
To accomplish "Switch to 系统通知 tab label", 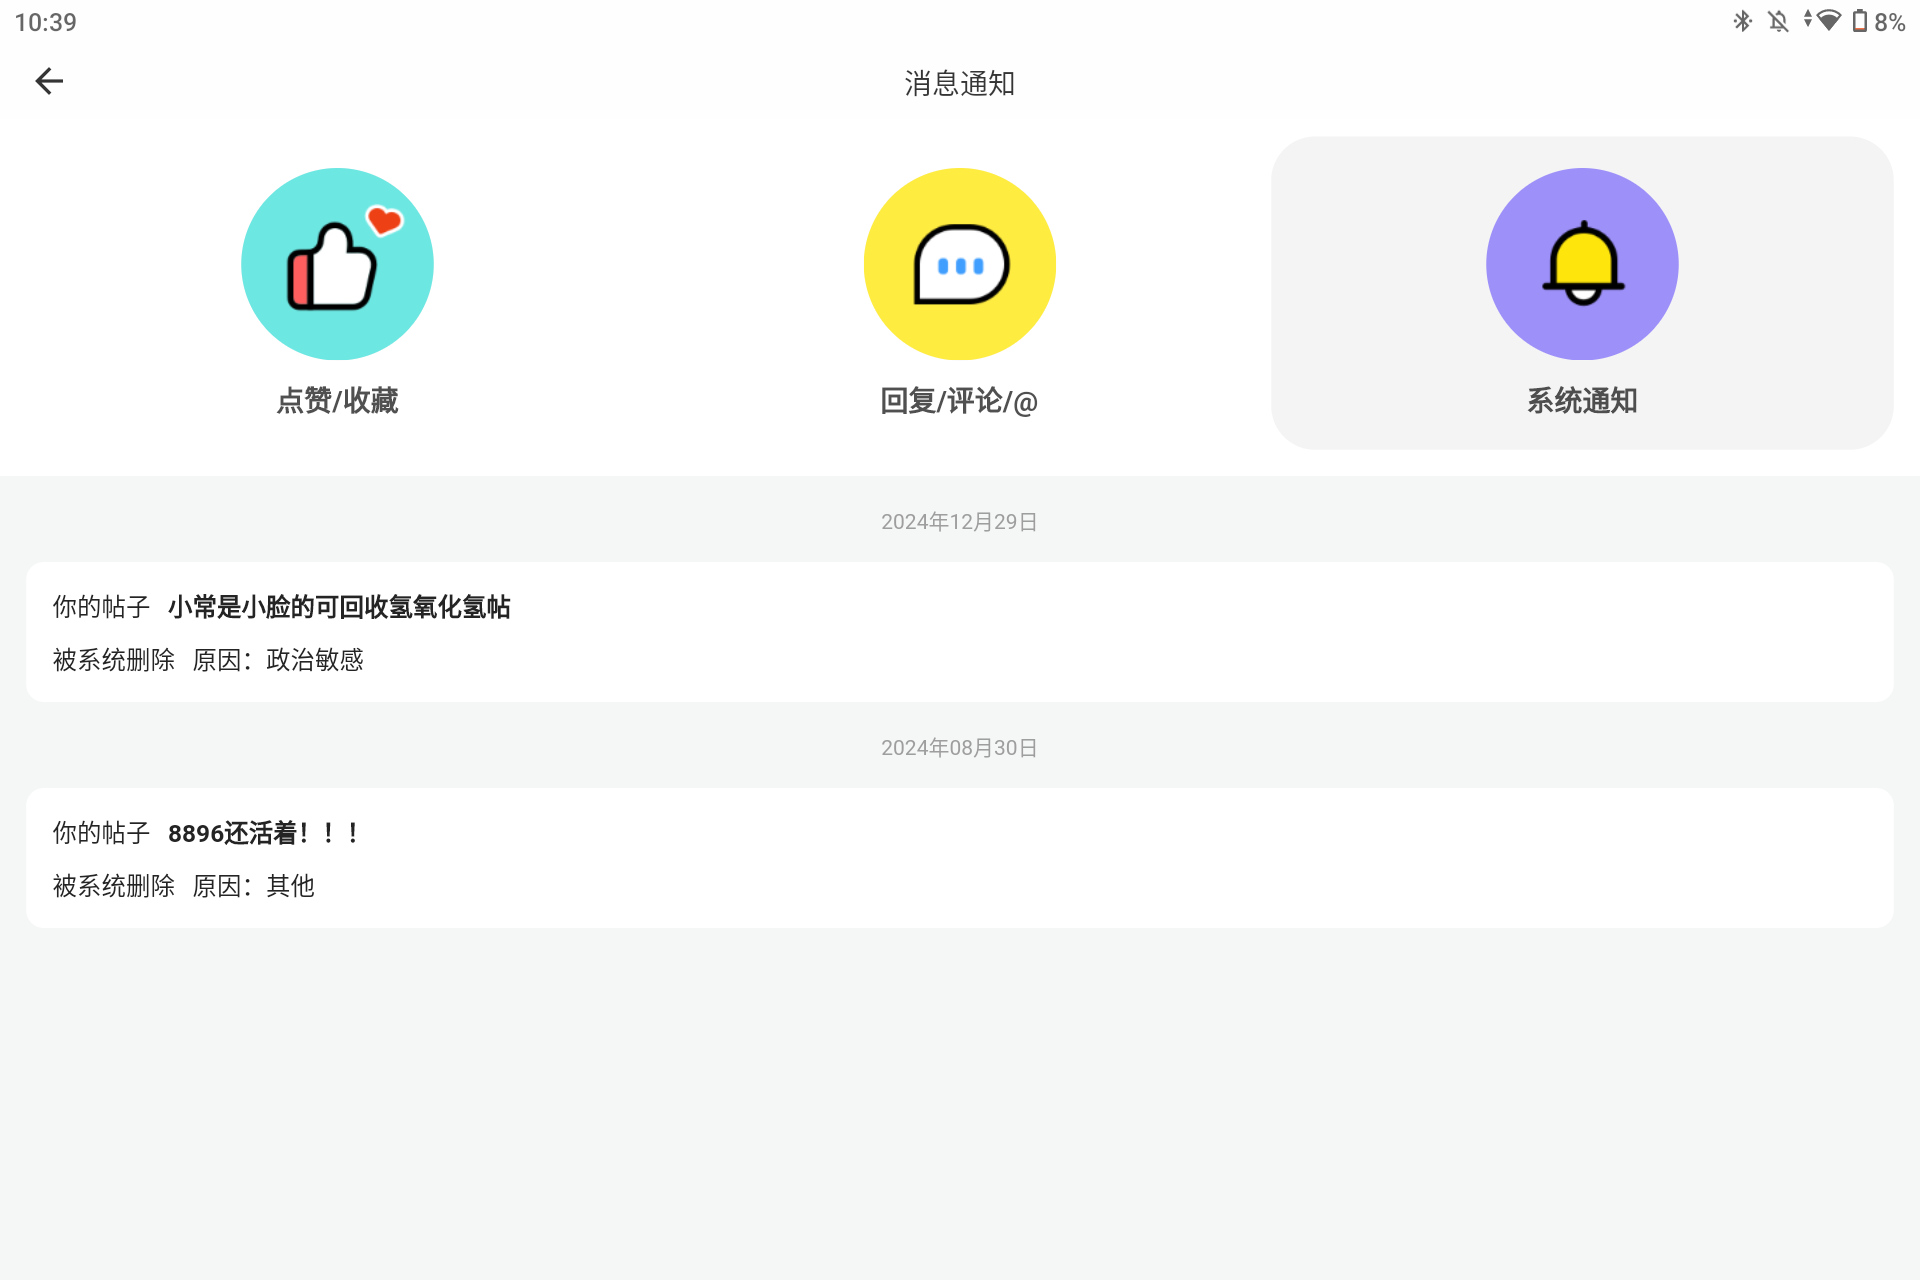I will 1582,401.
